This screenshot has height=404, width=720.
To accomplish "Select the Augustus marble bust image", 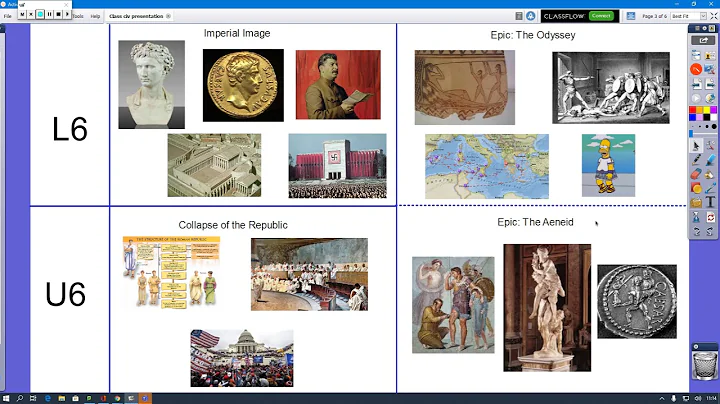I will click(152, 84).
